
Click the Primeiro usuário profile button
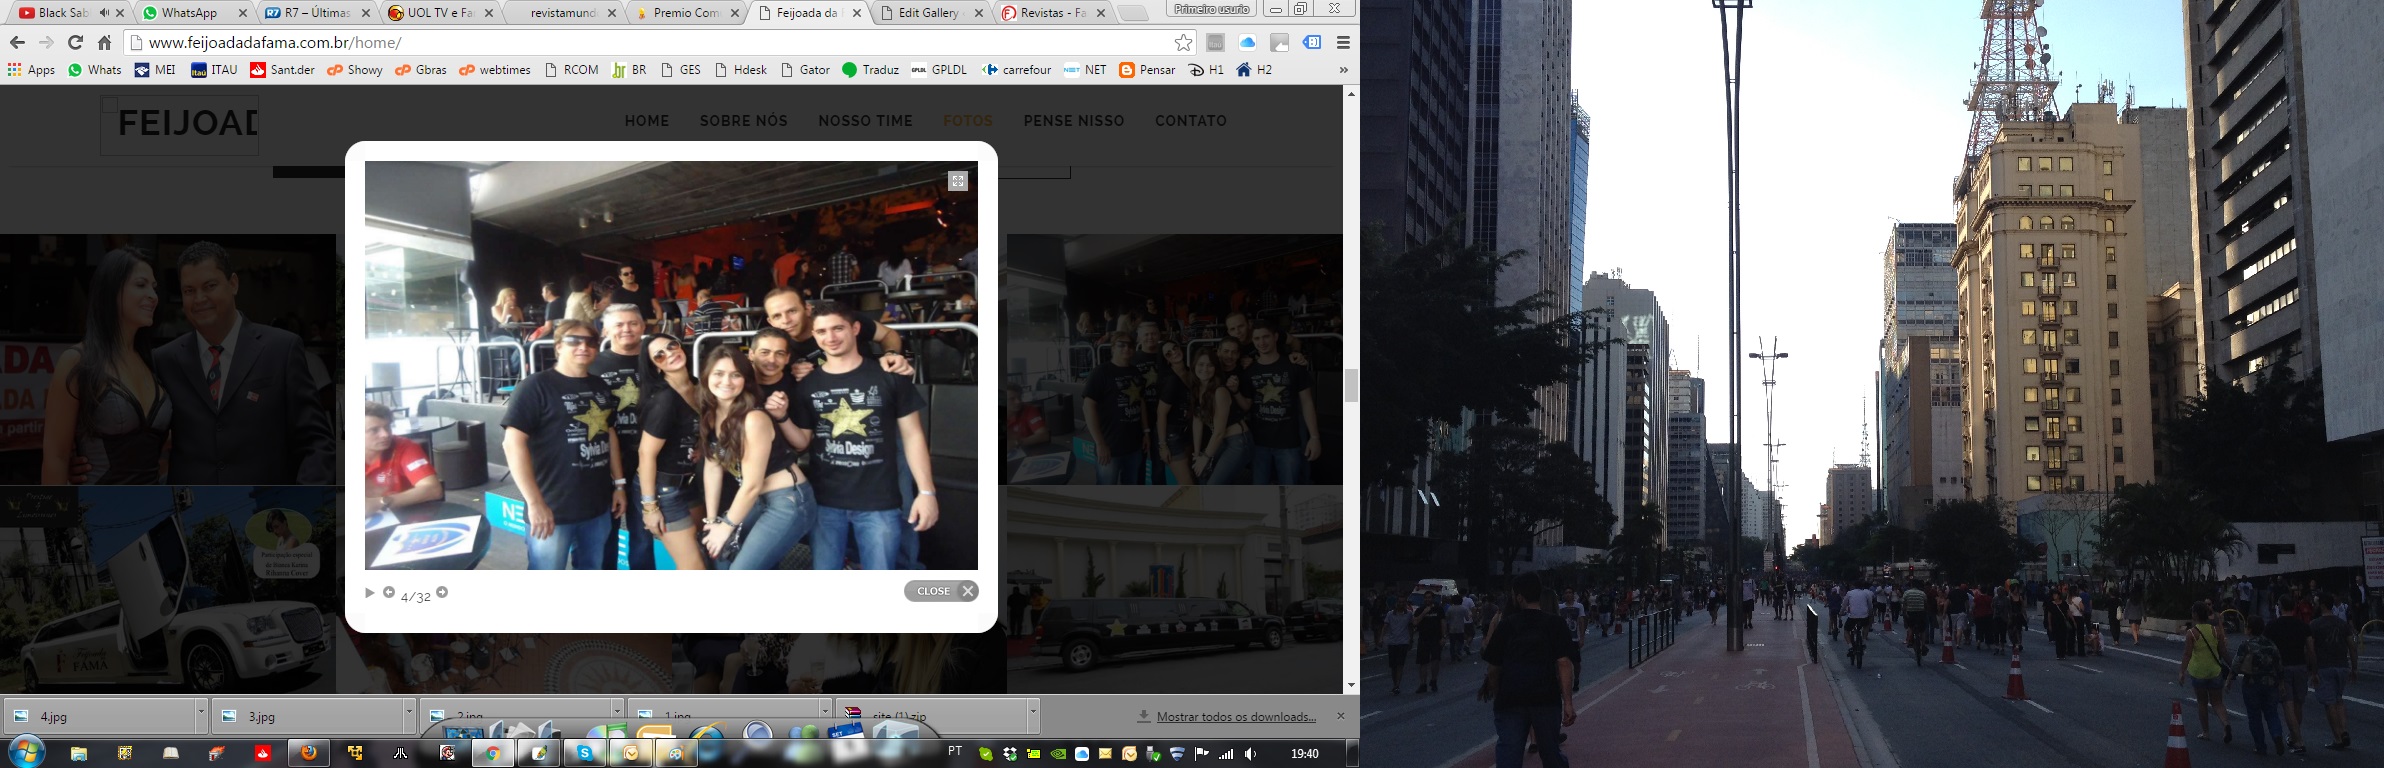[x=1213, y=9]
